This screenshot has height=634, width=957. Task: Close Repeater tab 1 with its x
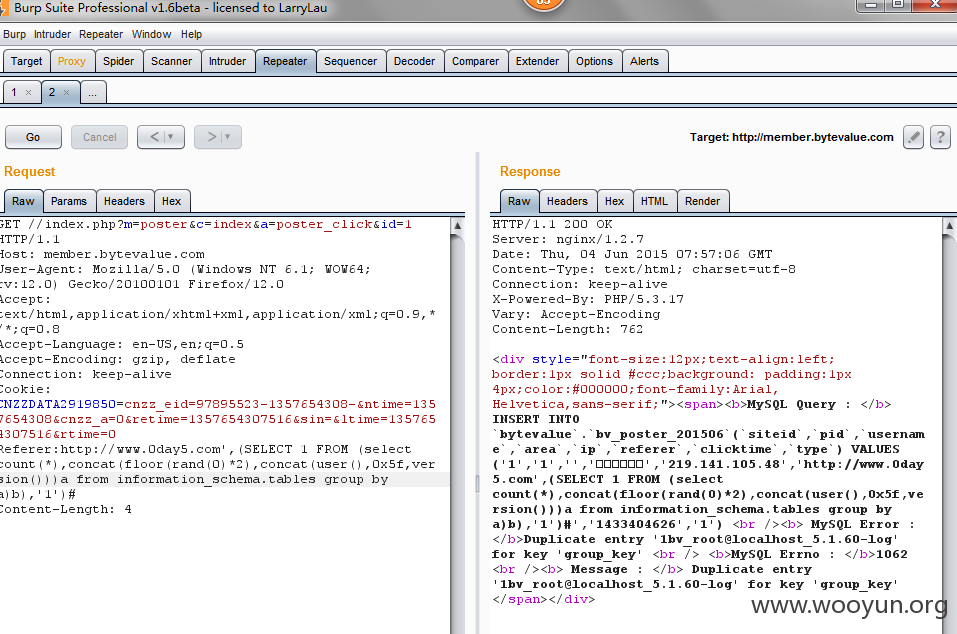(x=28, y=93)
